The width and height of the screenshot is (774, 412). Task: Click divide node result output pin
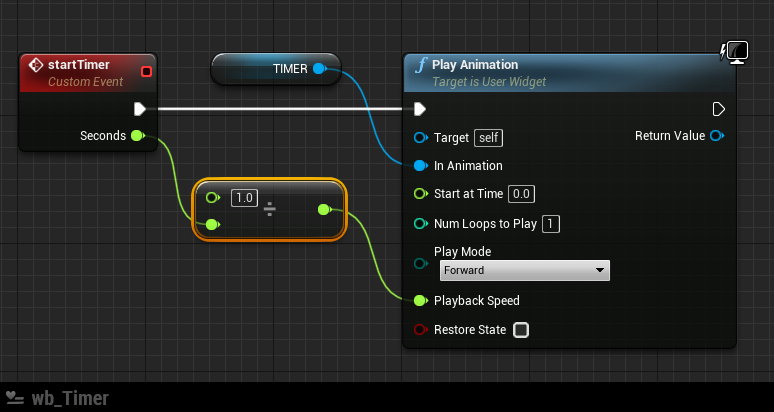tap(324, 210)
